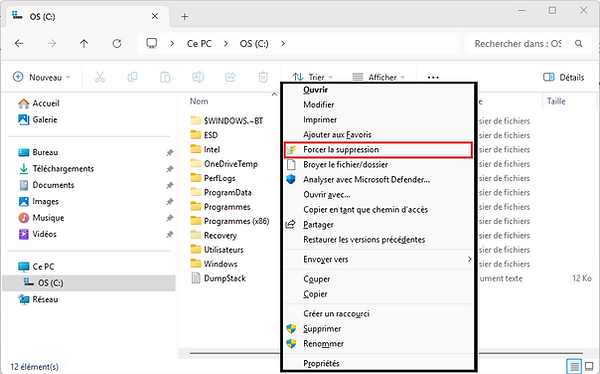Viewport: 600px width, 374px height.
Task: Open the three-dots more options menu
Action: 433,77
